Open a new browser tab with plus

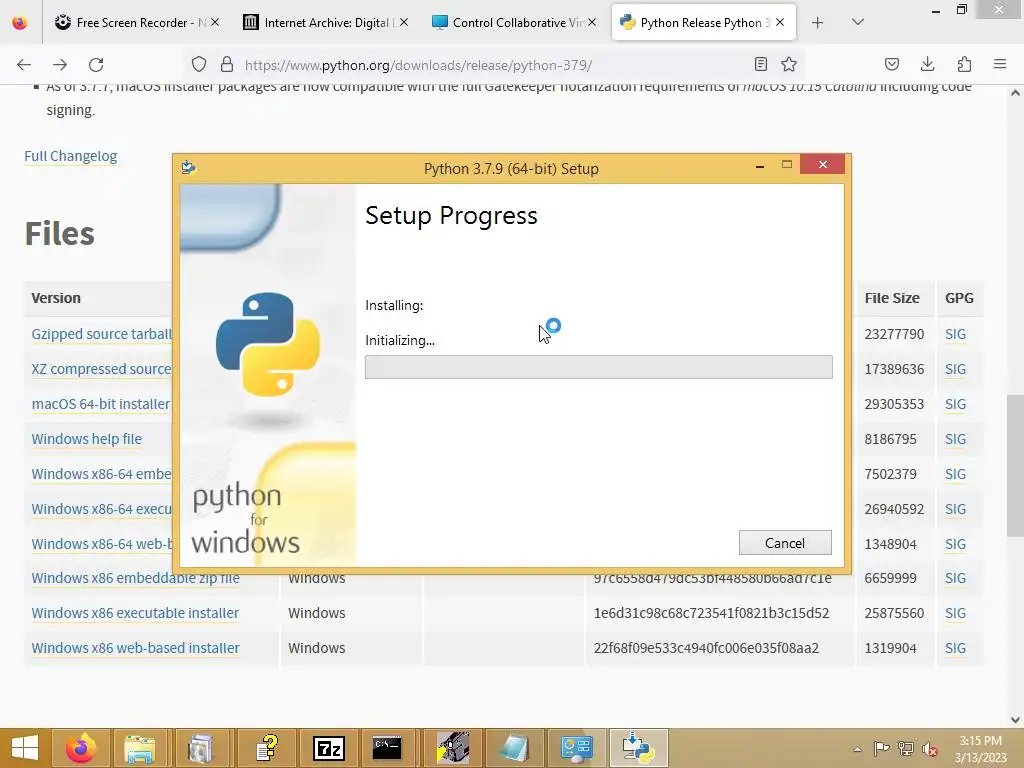point(818,23)
